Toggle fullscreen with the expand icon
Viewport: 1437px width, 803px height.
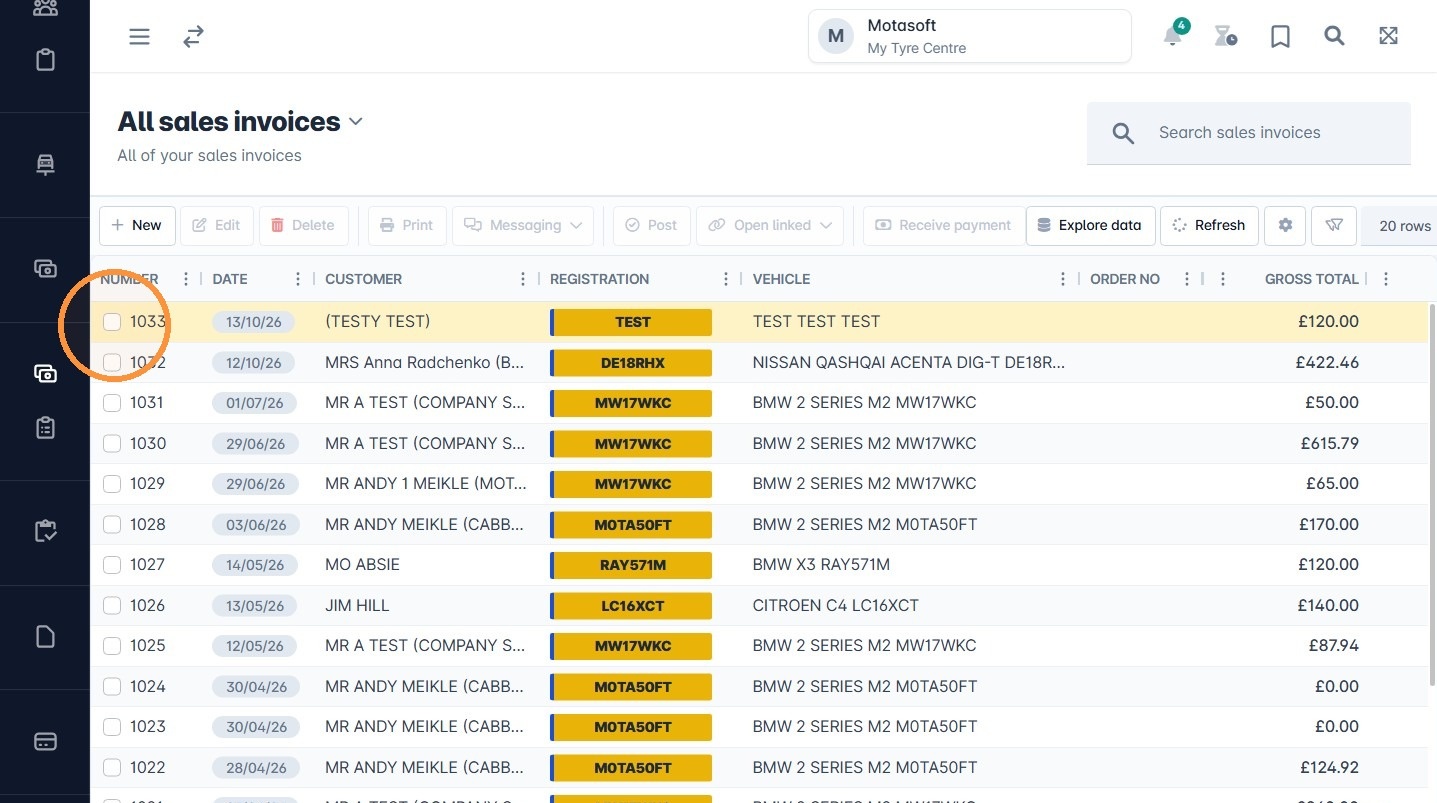(x=1388, y=36)
